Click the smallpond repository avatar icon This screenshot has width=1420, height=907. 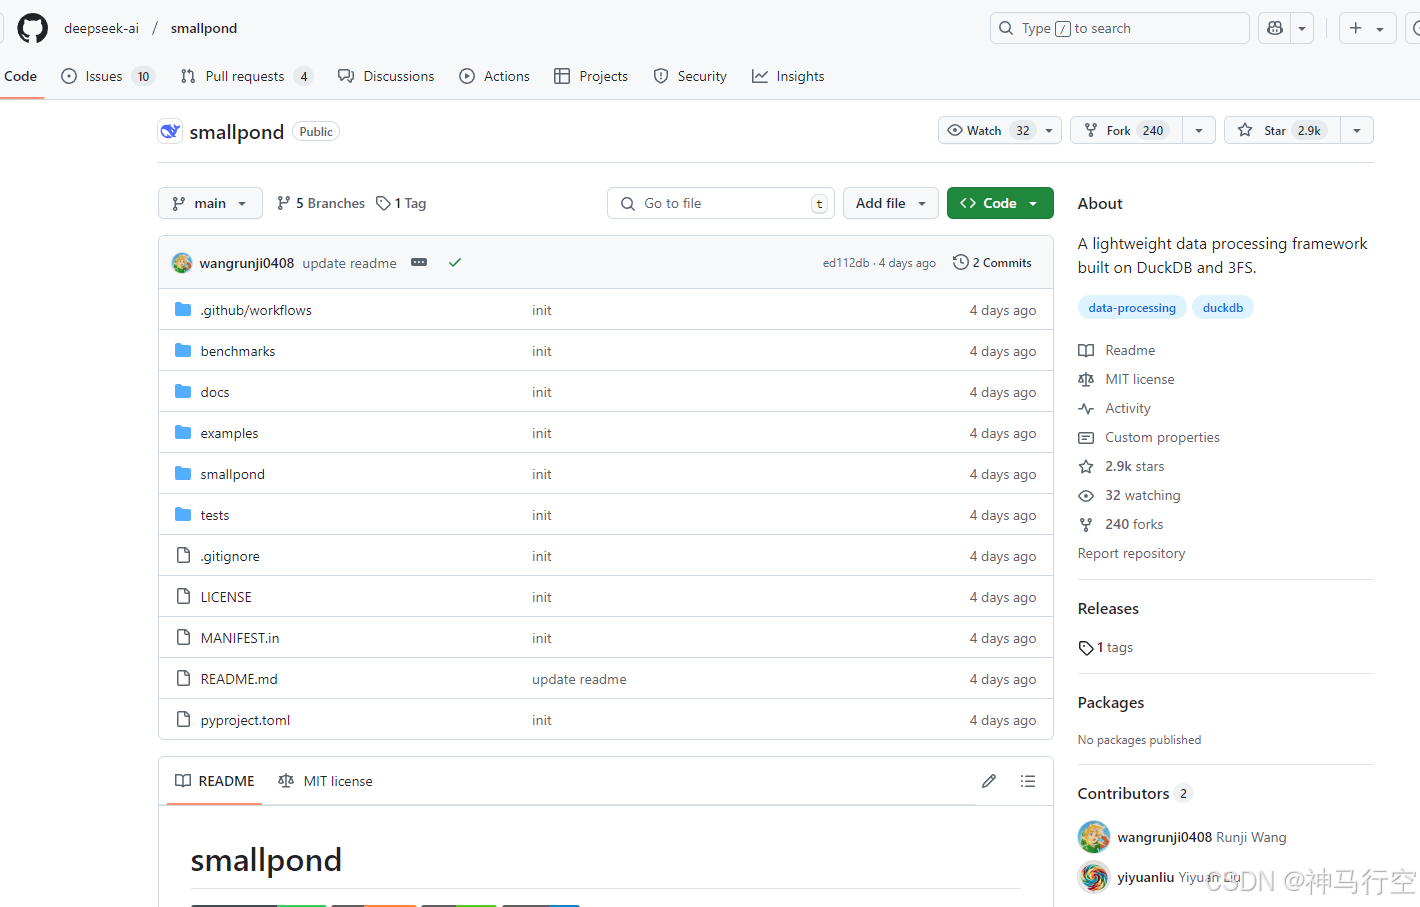pyautogui.click(x=170, y=131)
